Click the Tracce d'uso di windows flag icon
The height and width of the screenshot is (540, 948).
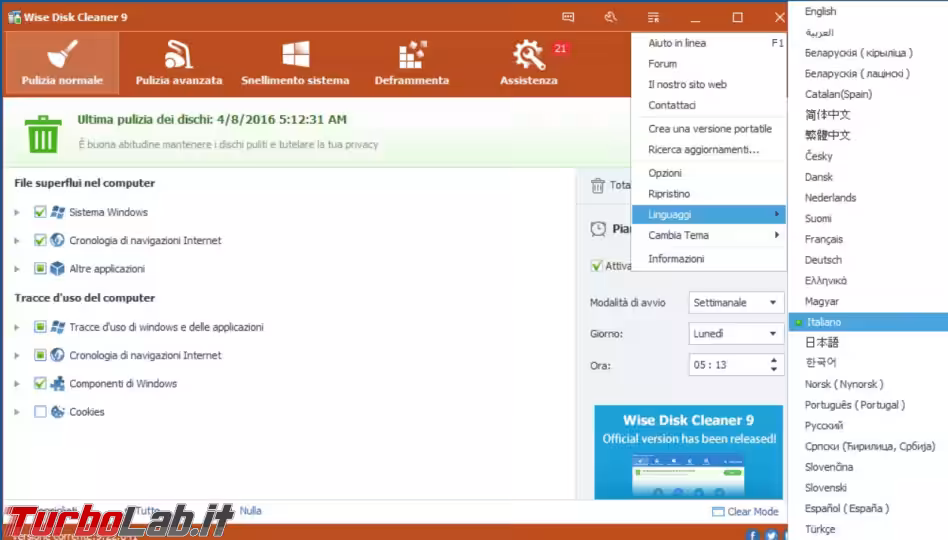(x=57, y=327)
